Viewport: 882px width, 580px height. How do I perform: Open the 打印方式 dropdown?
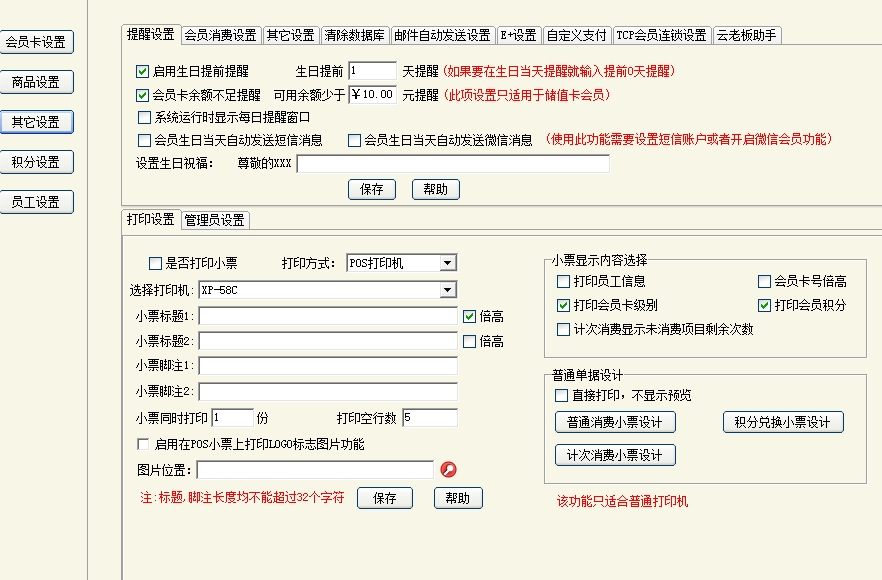click(x=447, y=264)
